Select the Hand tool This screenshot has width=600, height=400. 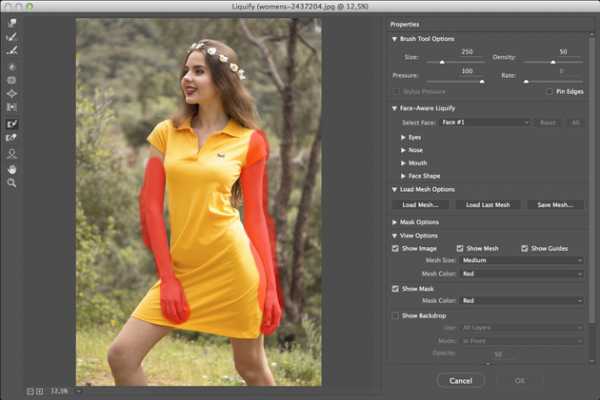click(12, 169)
